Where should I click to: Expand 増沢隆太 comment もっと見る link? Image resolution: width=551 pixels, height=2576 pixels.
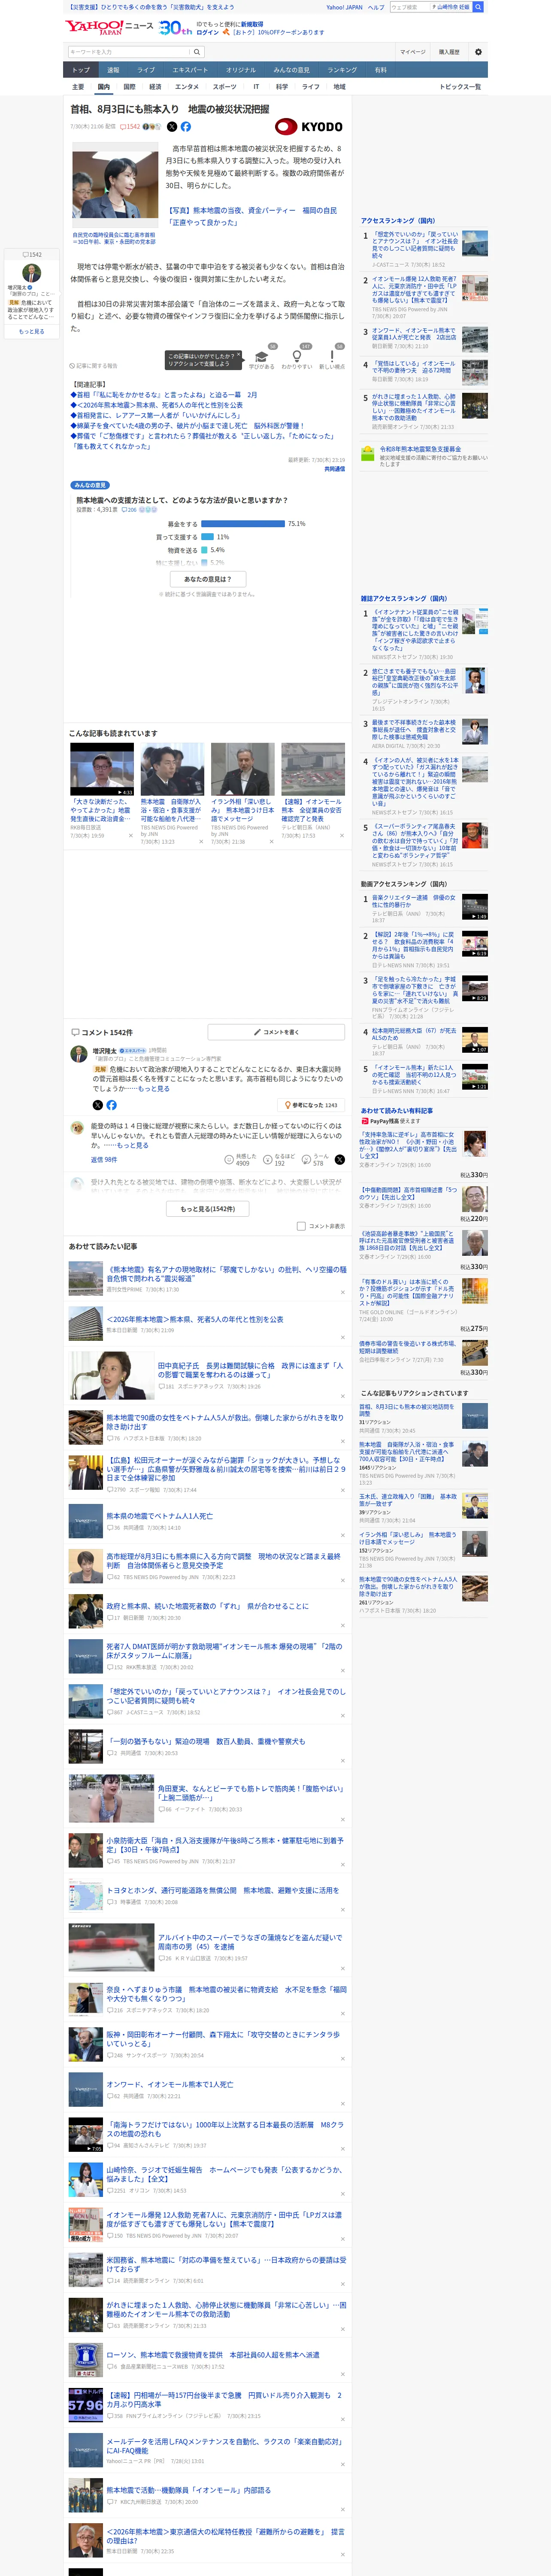153,1089
